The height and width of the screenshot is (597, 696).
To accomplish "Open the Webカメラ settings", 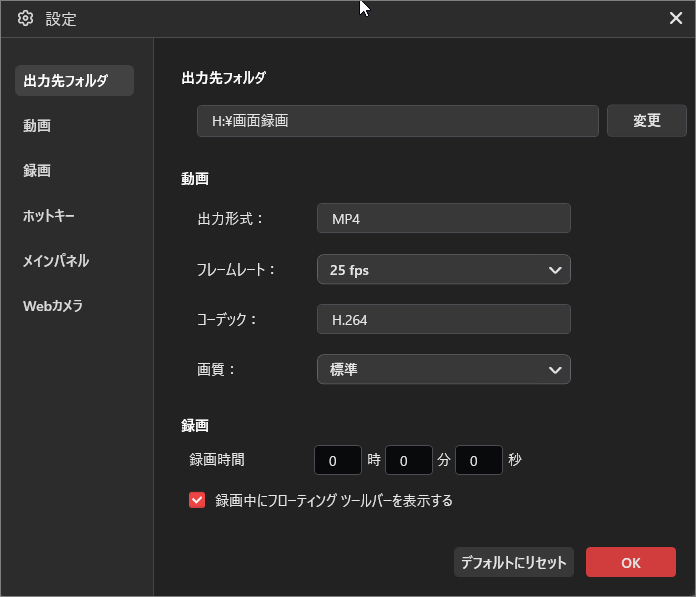I will (x=53, y=306).
